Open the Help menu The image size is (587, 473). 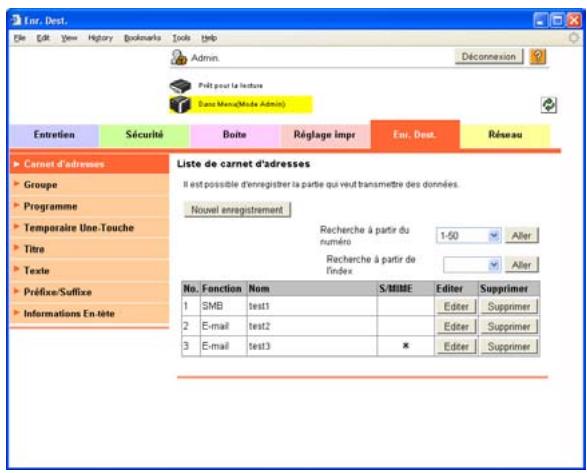(209, 38)
